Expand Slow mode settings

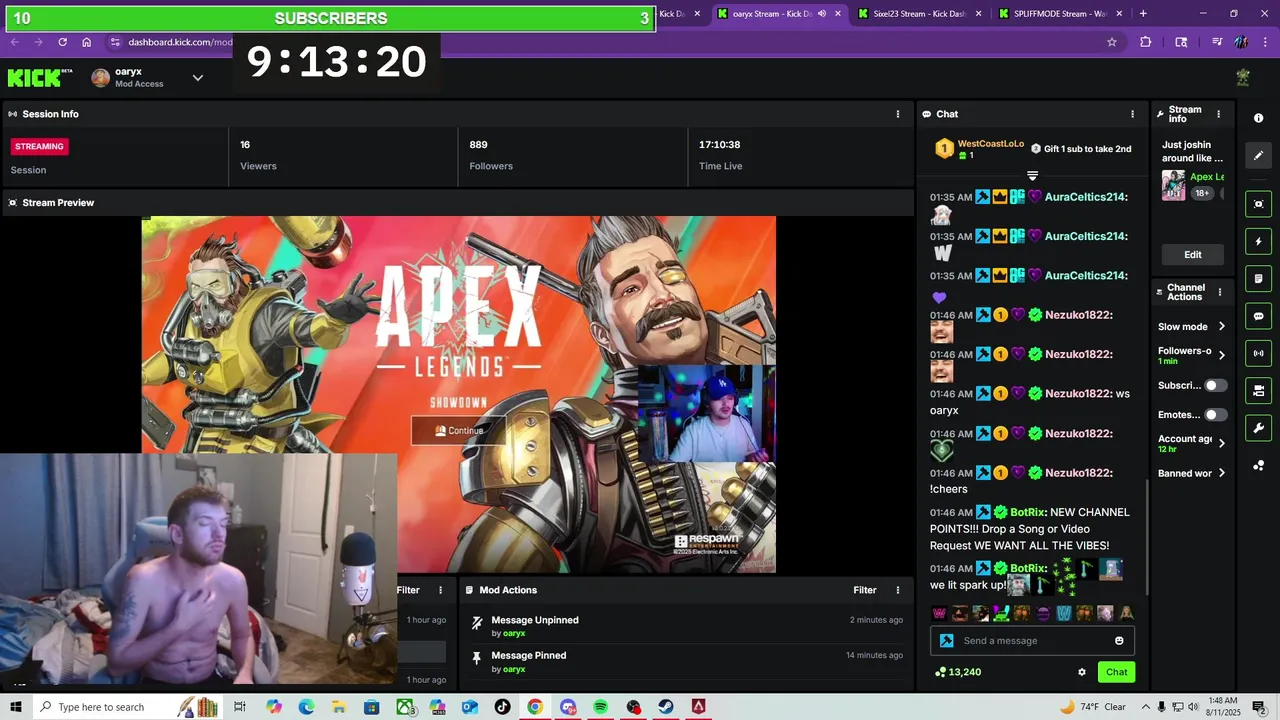click(1221, 327)
